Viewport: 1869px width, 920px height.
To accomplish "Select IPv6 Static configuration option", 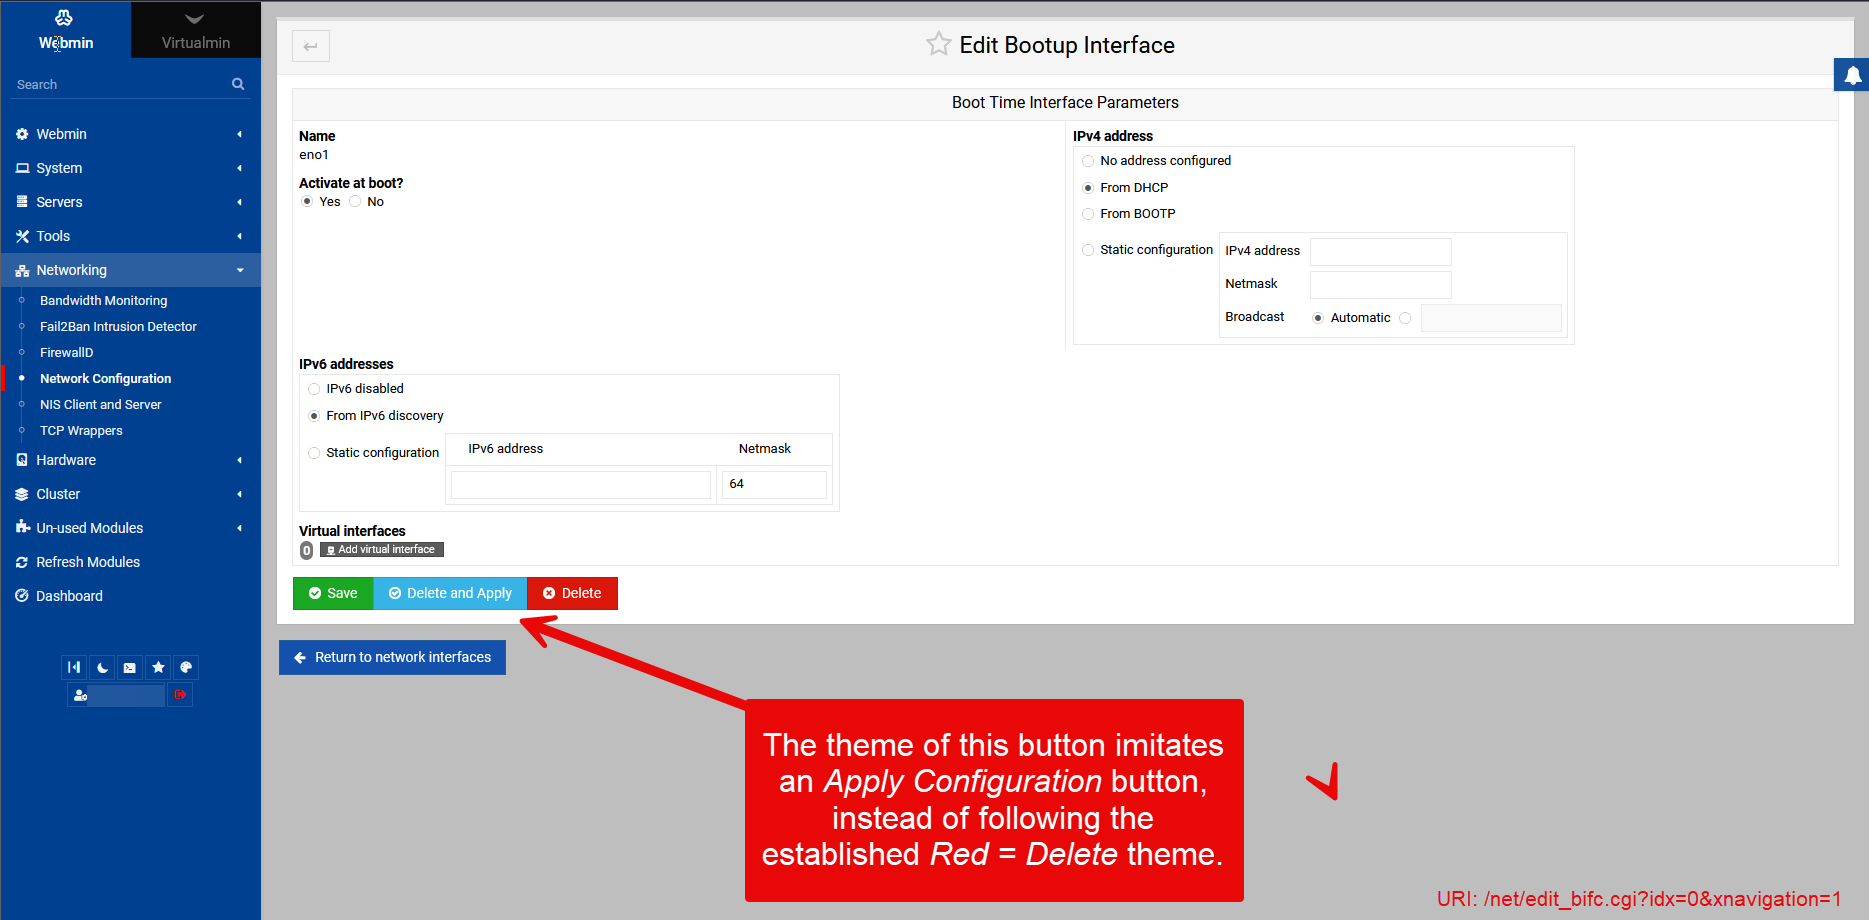I will click(x=314, y=453).
